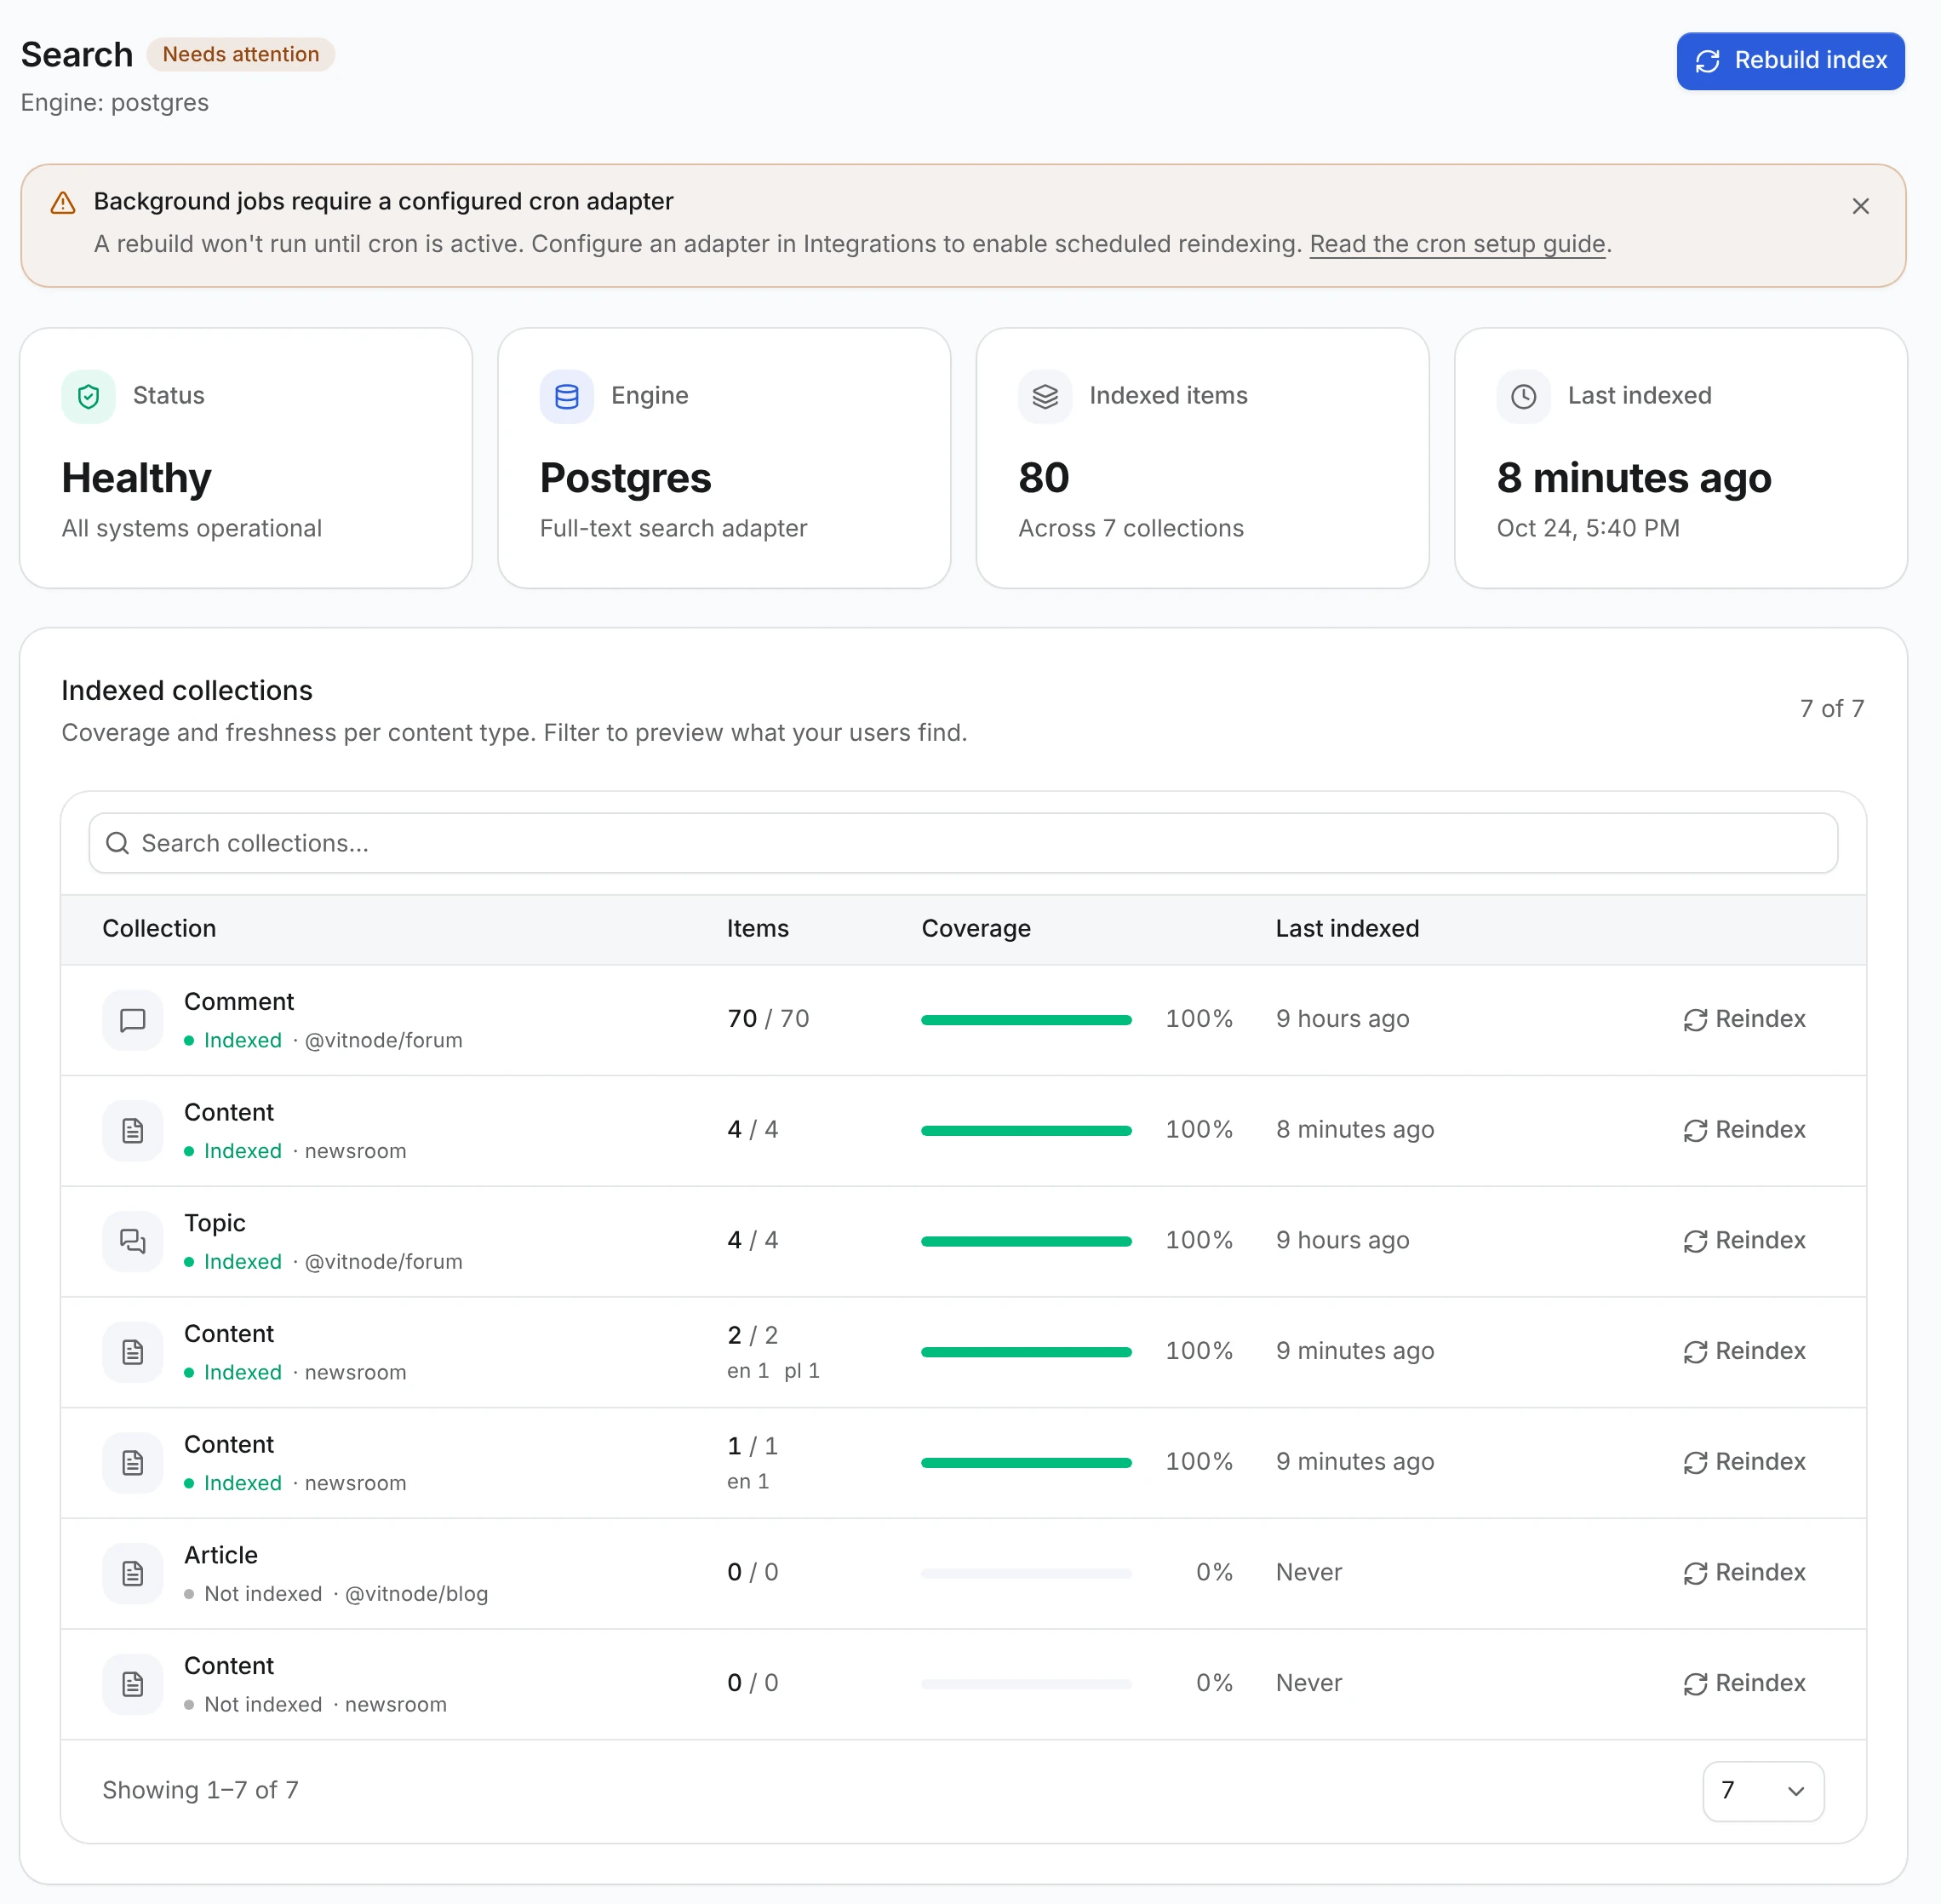The image size is (1941, 1904).
Task: Click the Items column header
Action: click(757, 928)
